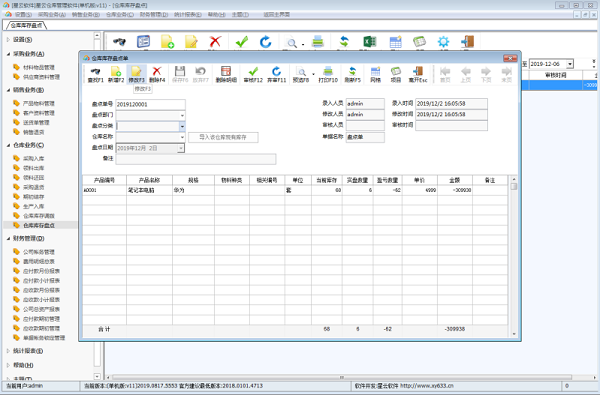The width and height of the screenshot is (600, 395).
Task: Click the Excel export icon in main toolbar
Action: click(370, 41)
